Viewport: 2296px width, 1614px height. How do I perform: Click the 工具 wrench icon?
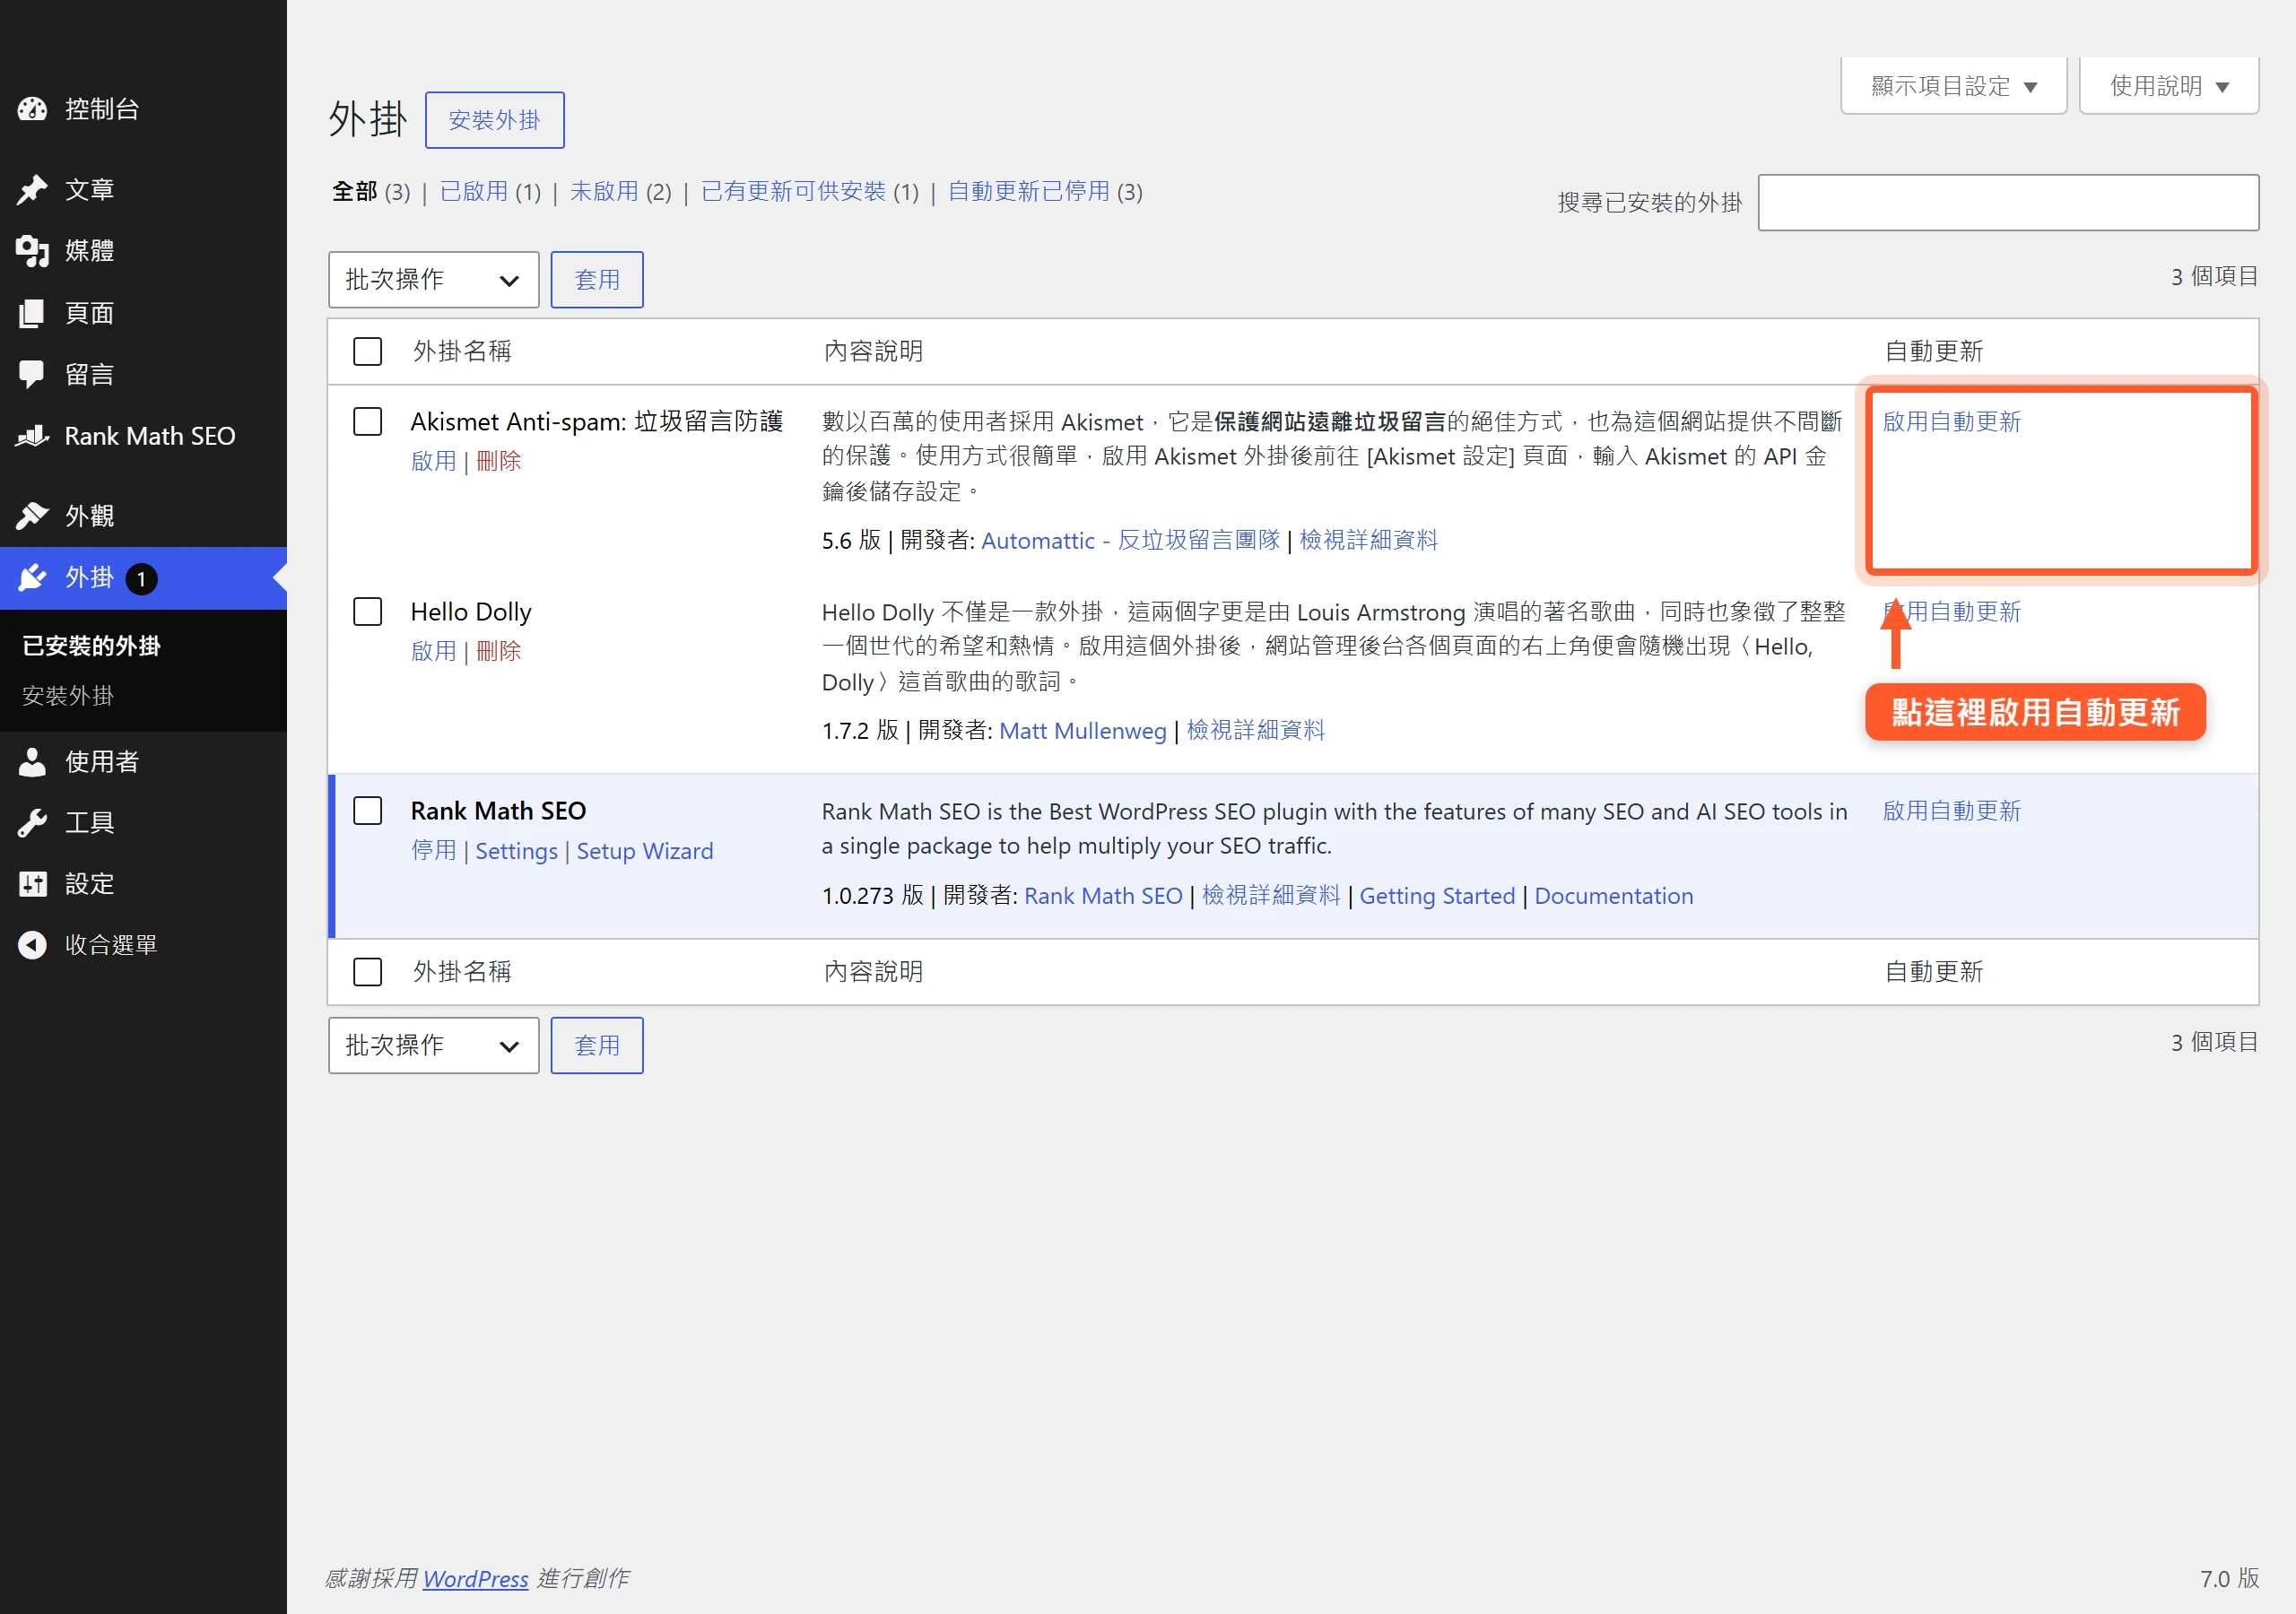[x=32, y=823]
